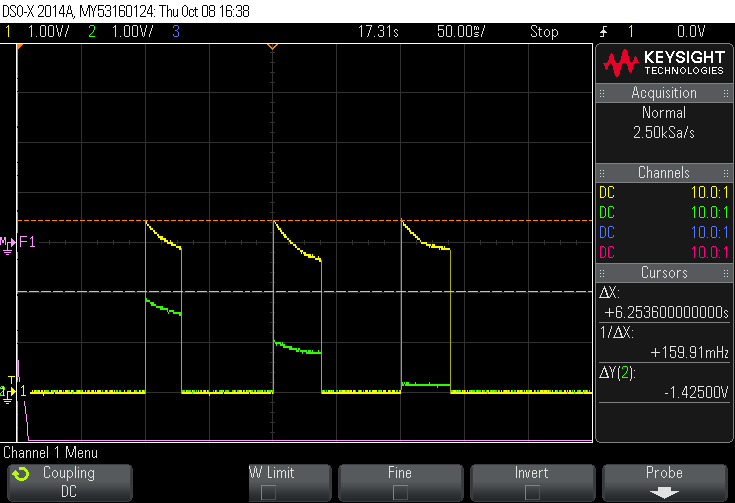Click the ΔX cursor value +6.2536s
Viewport: 735px width, 503px height.
click(667, 312)
